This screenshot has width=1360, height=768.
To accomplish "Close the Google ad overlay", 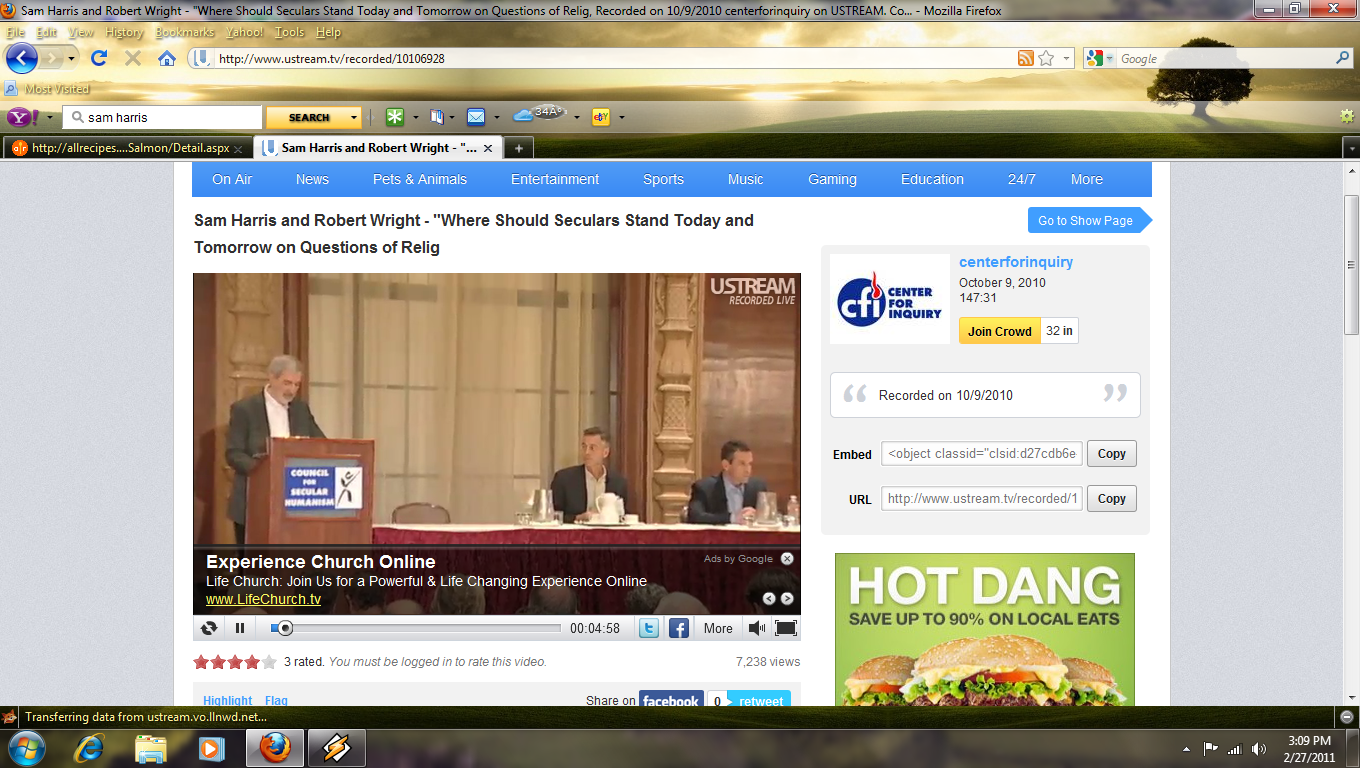I will [x=787, y=559].
